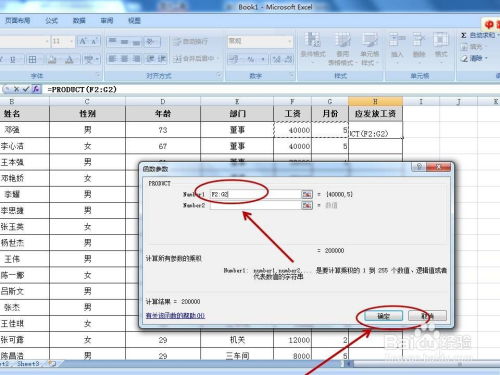The image size is (500, 375).
Task: Click the Decrease Font Size icon
Action: 94,41
